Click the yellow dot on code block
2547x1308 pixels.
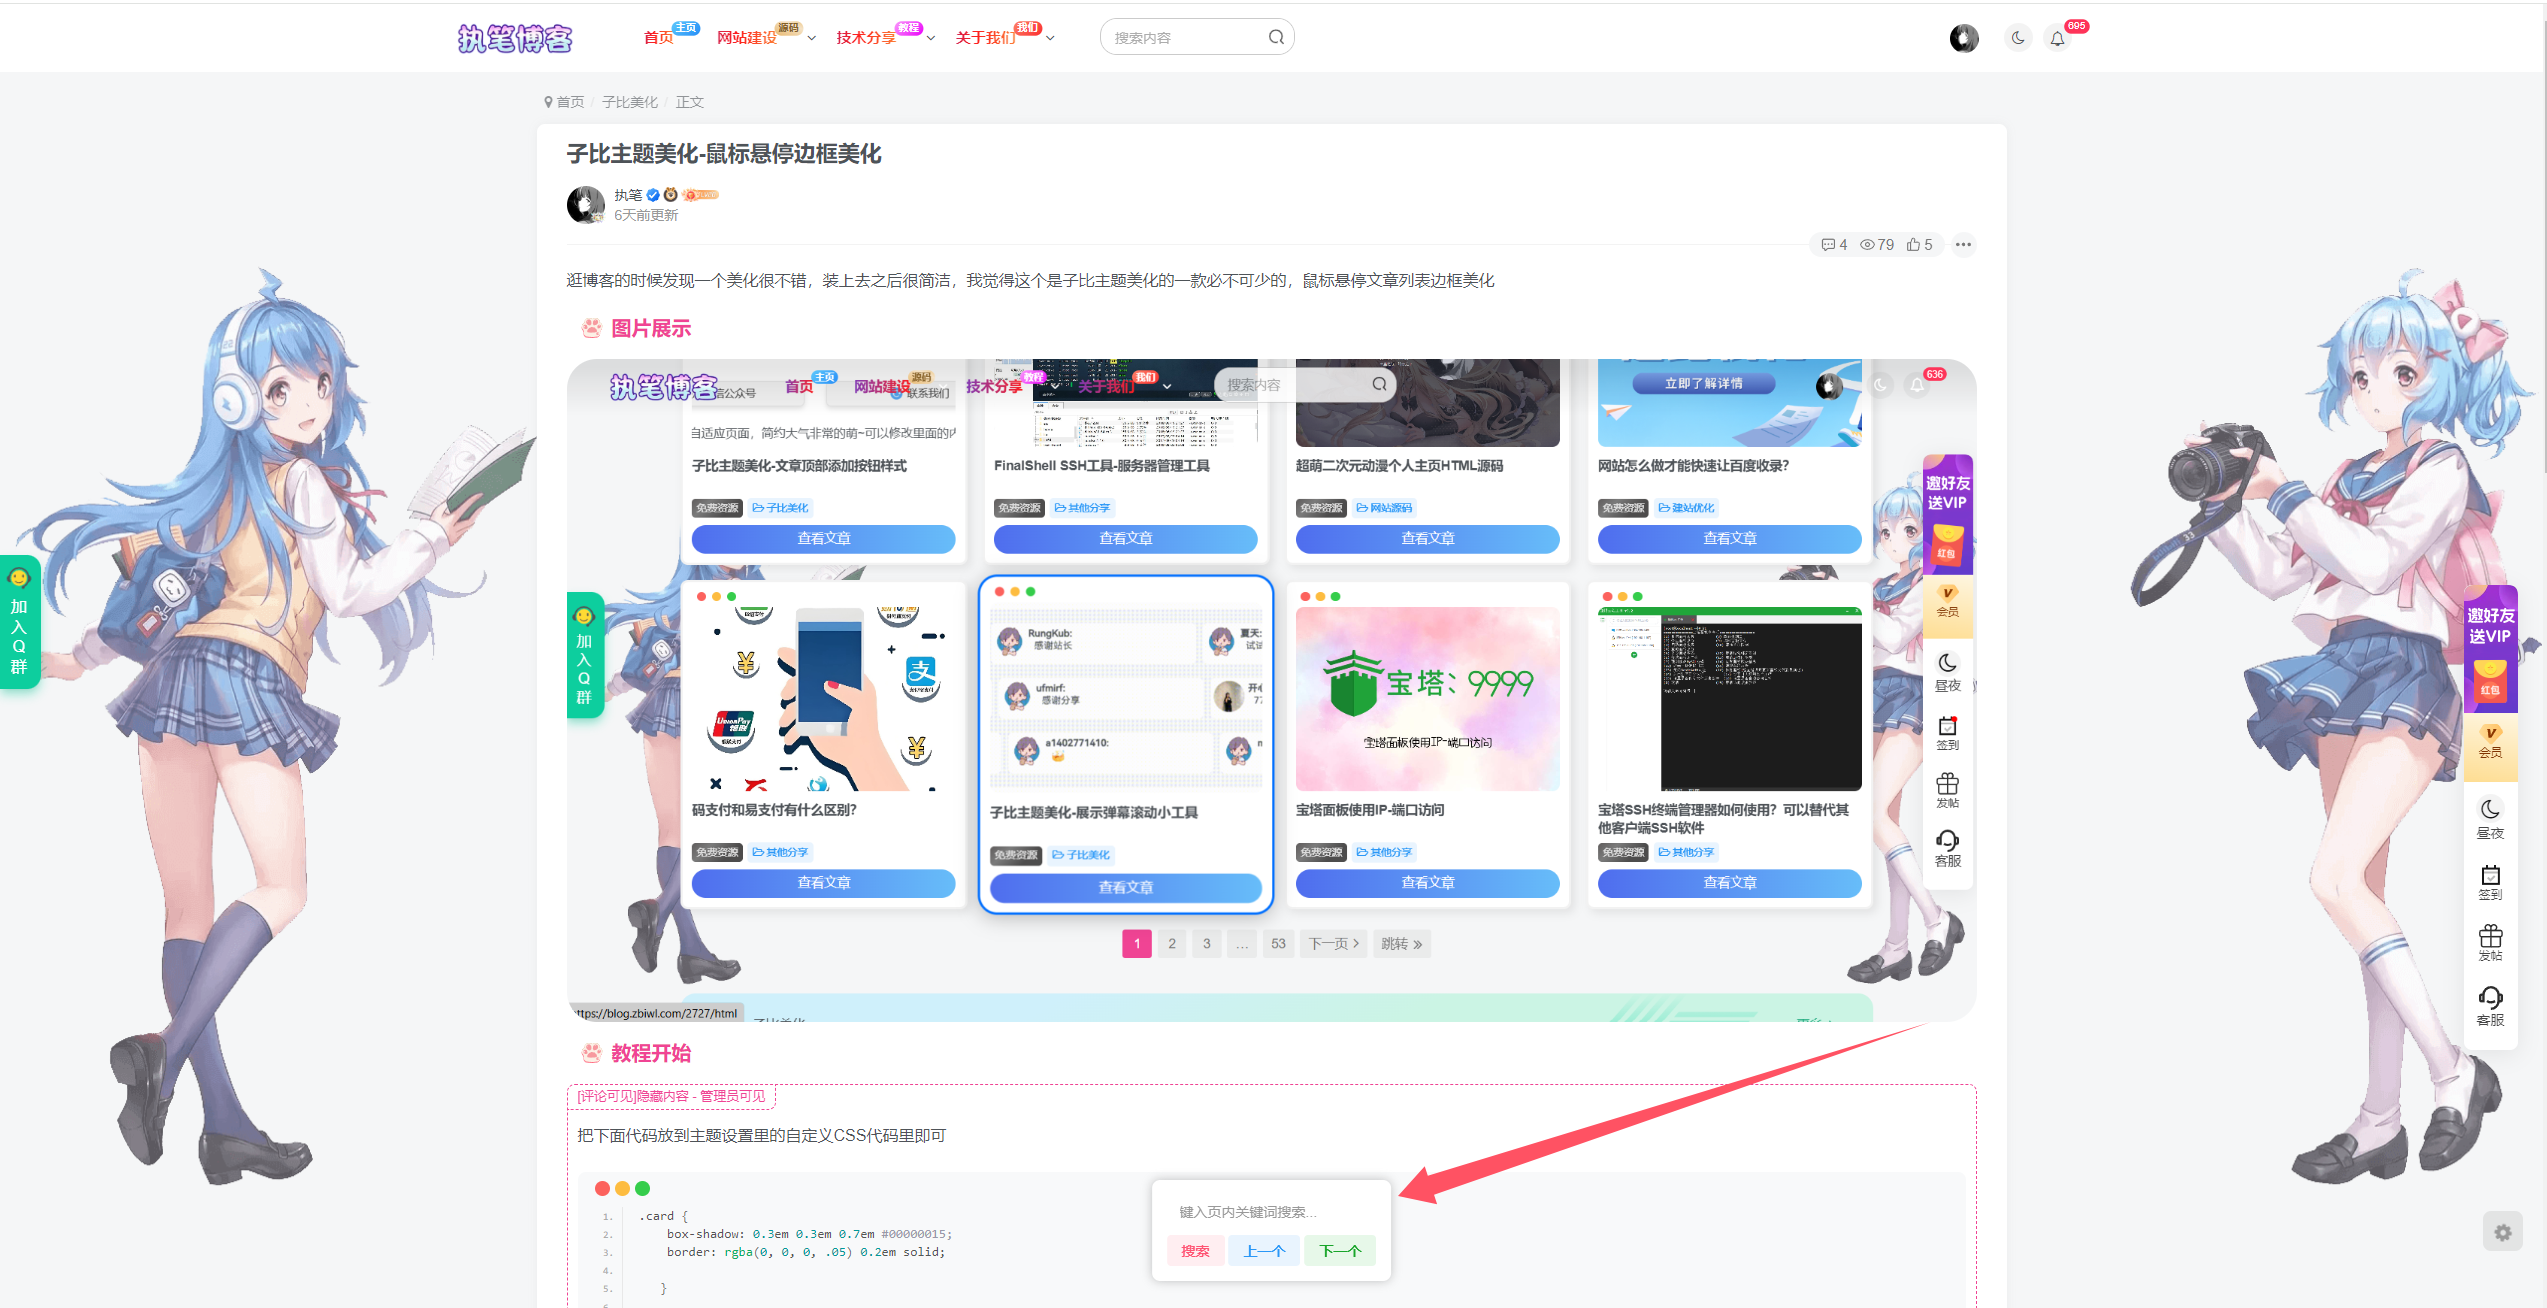point(622,1188)
